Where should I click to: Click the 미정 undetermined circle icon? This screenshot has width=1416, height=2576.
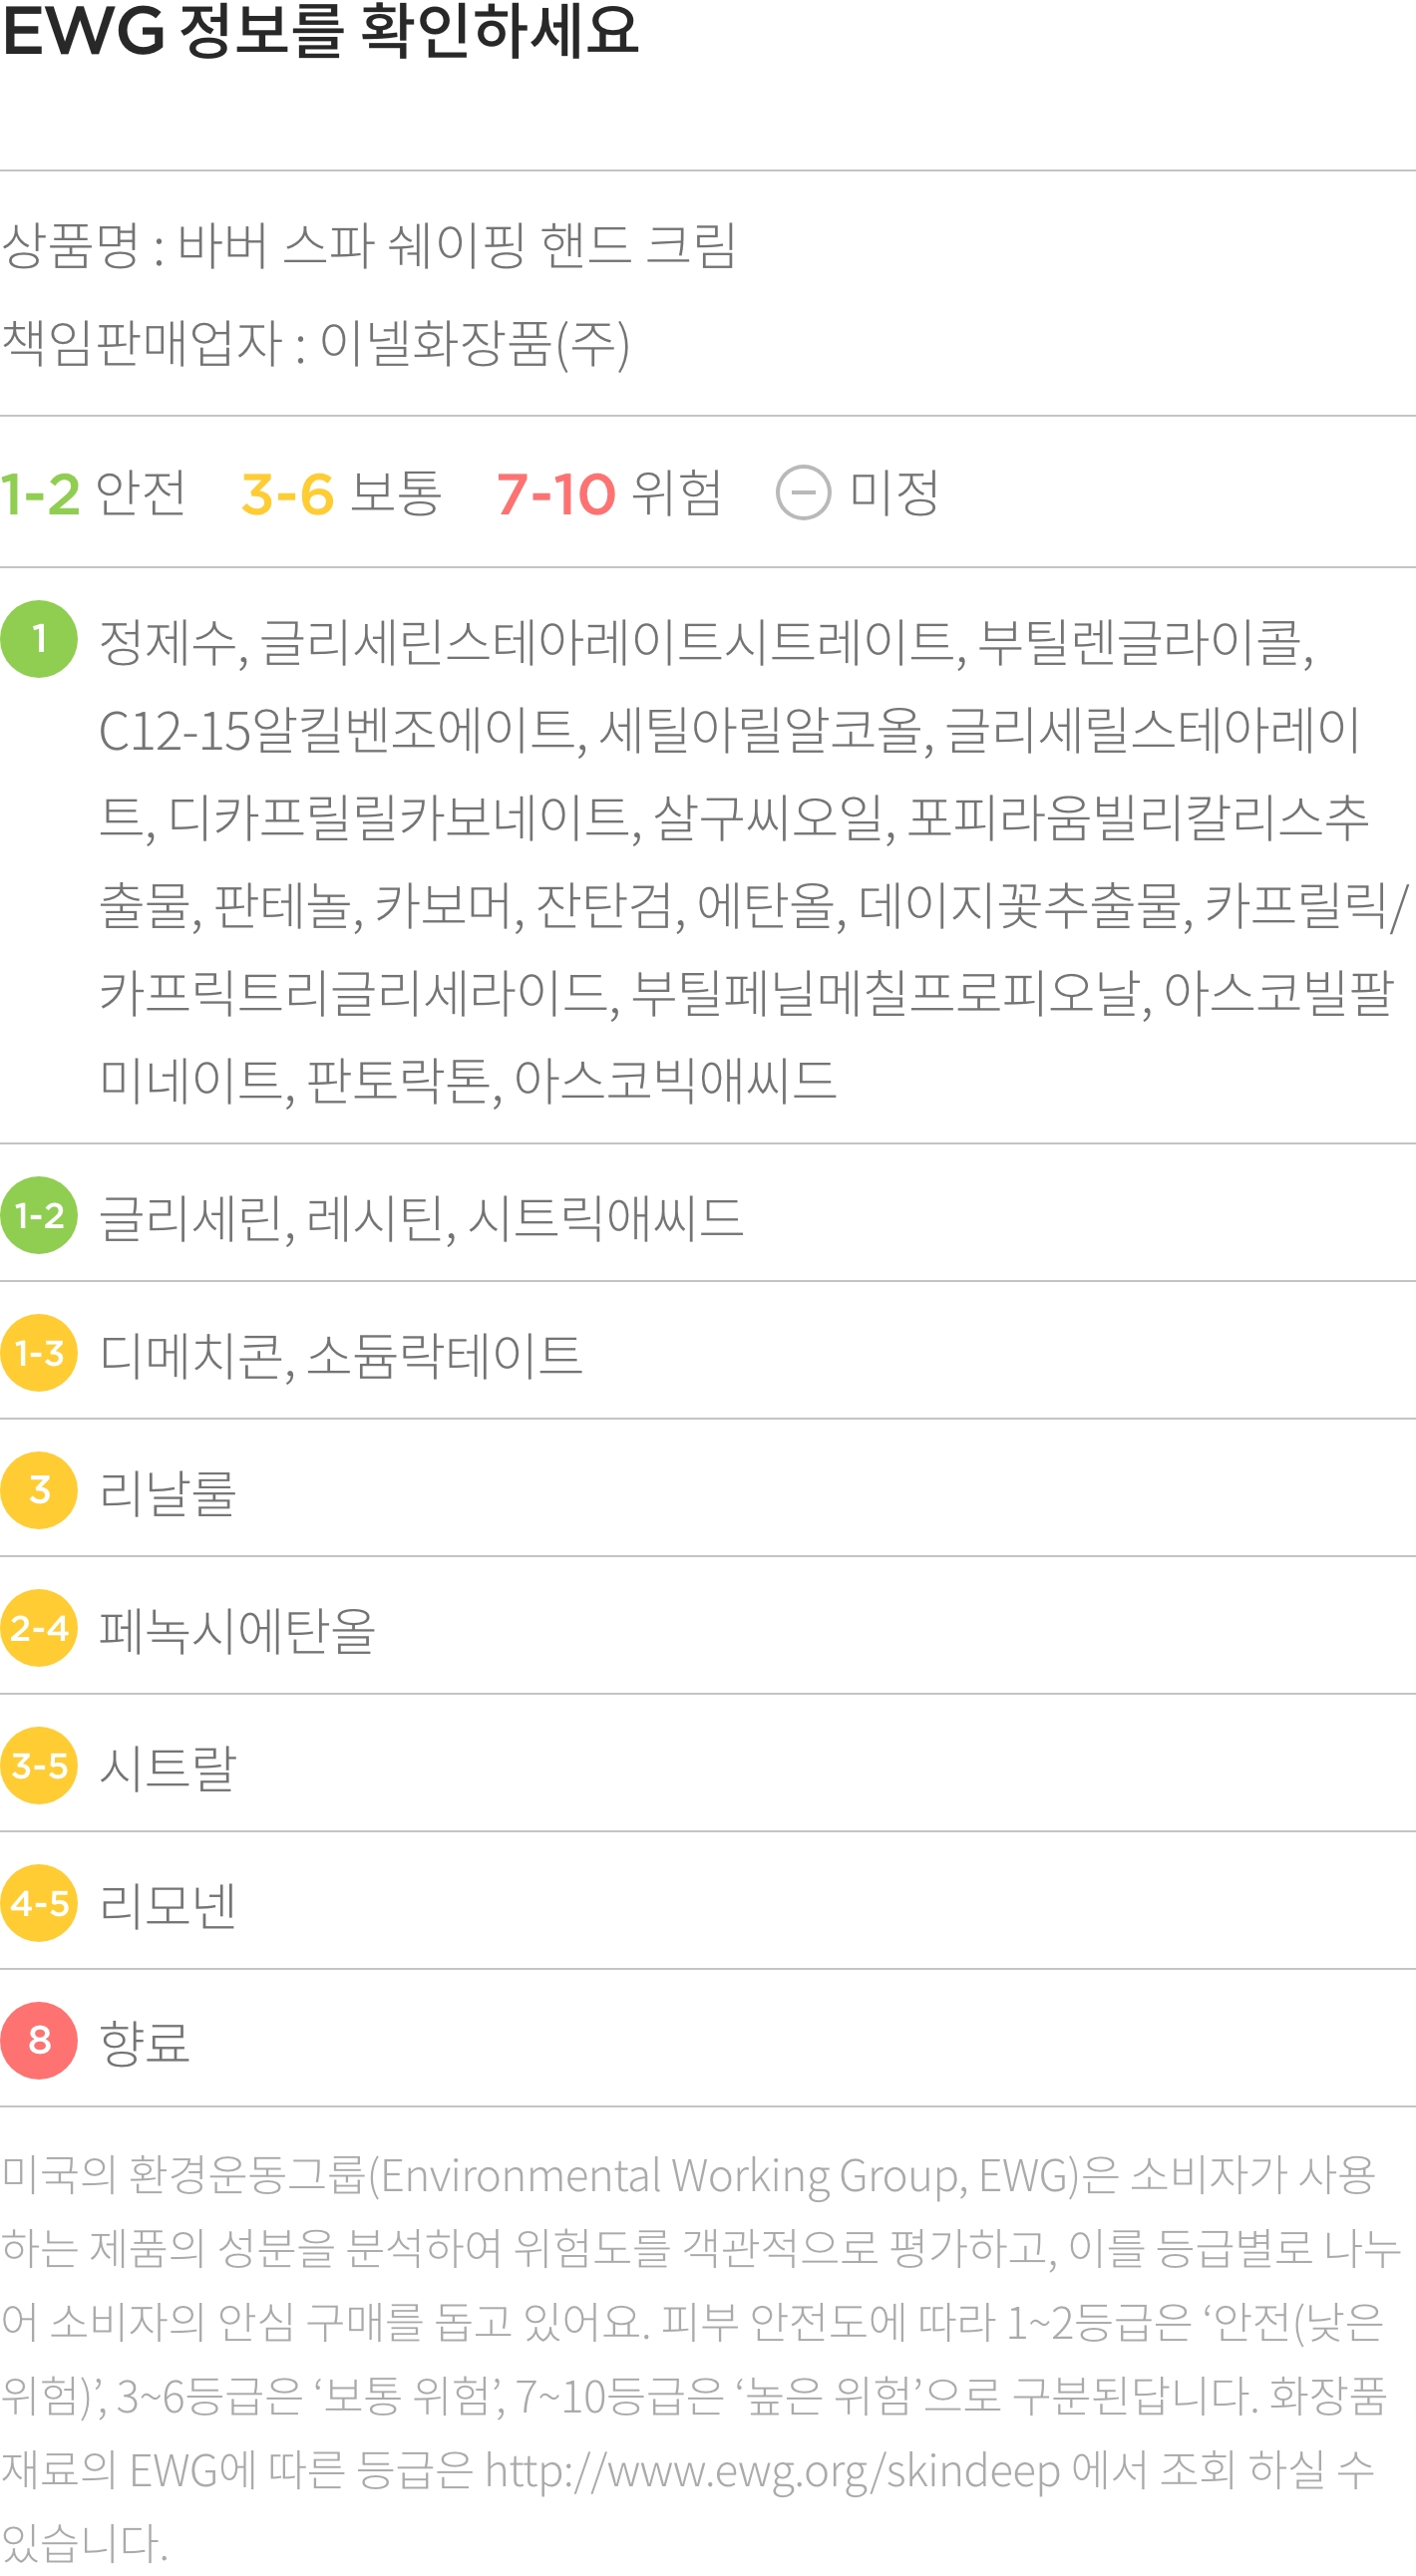click(x=803, y=493)
